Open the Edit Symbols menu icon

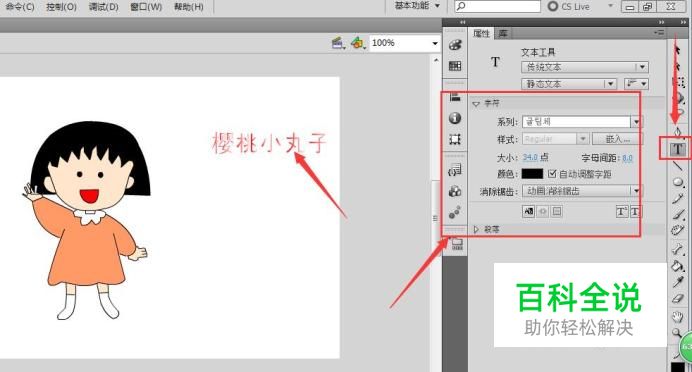point(358,43)
